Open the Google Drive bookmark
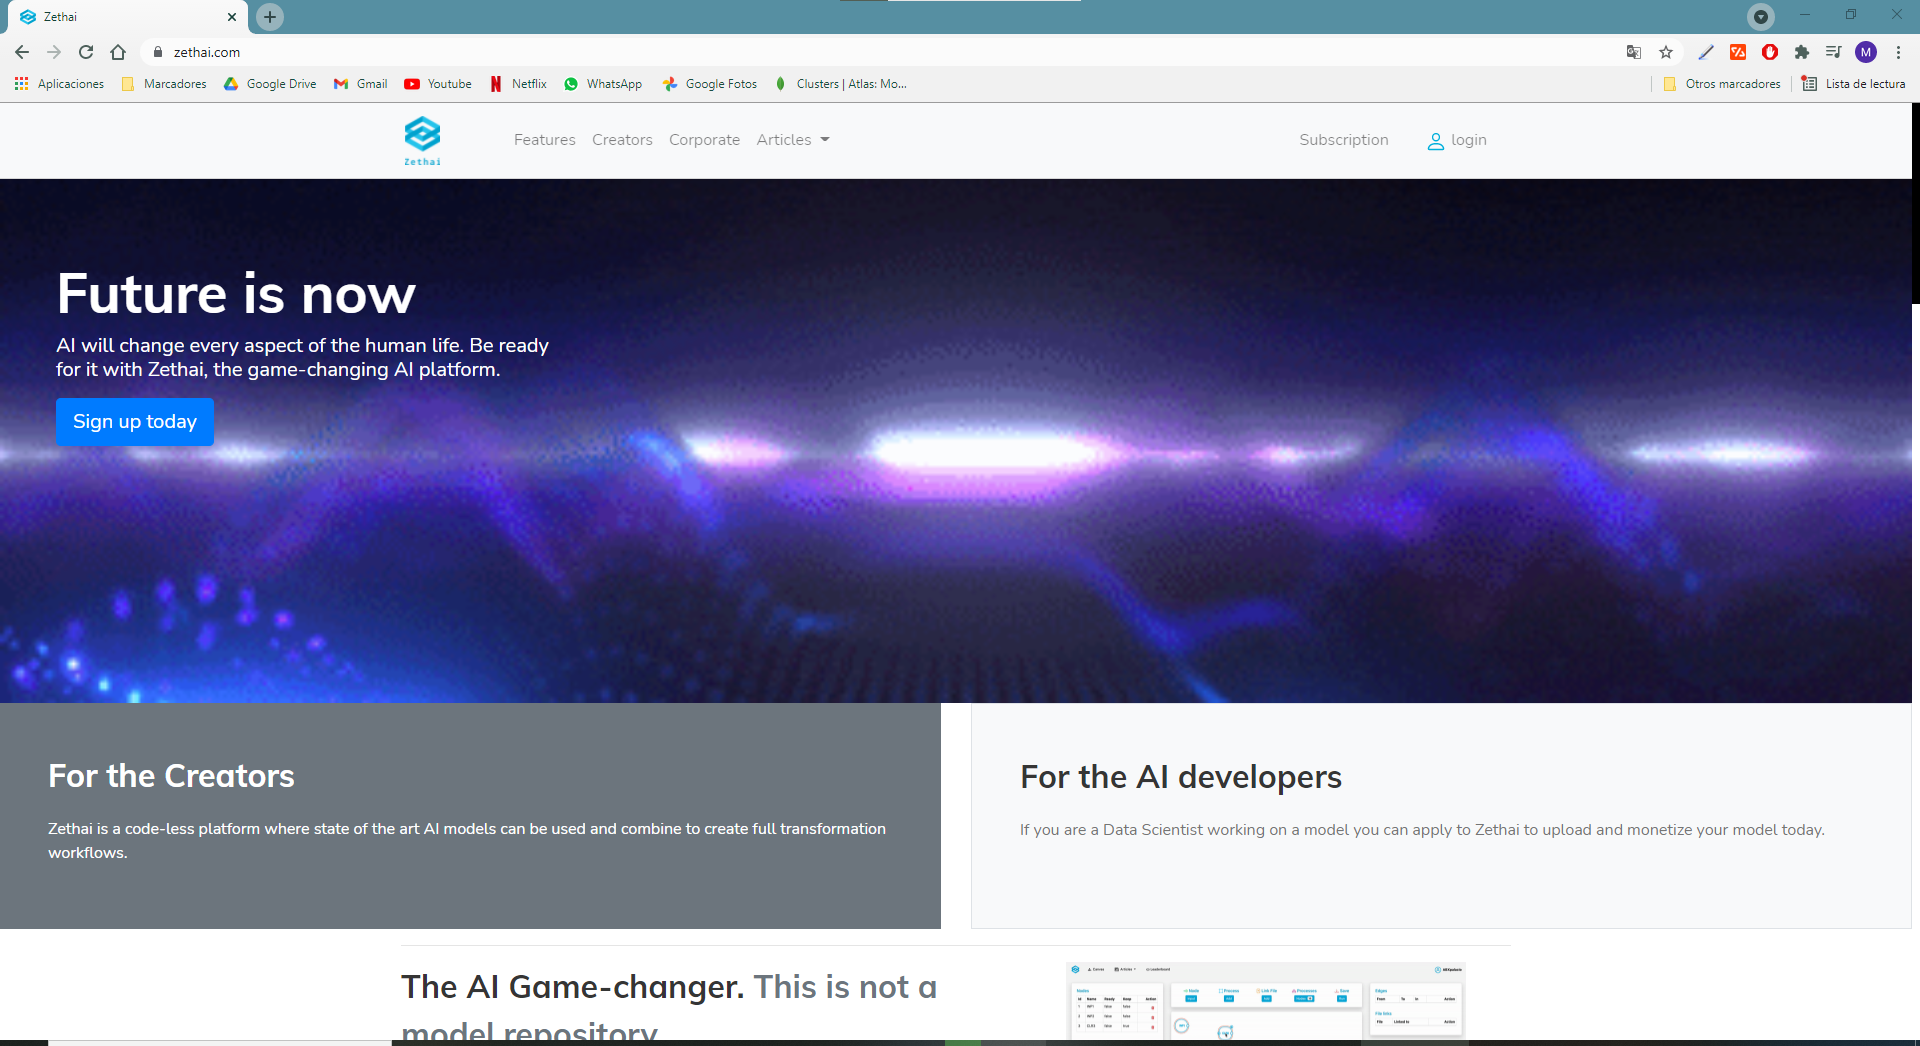 pos(270,84)
